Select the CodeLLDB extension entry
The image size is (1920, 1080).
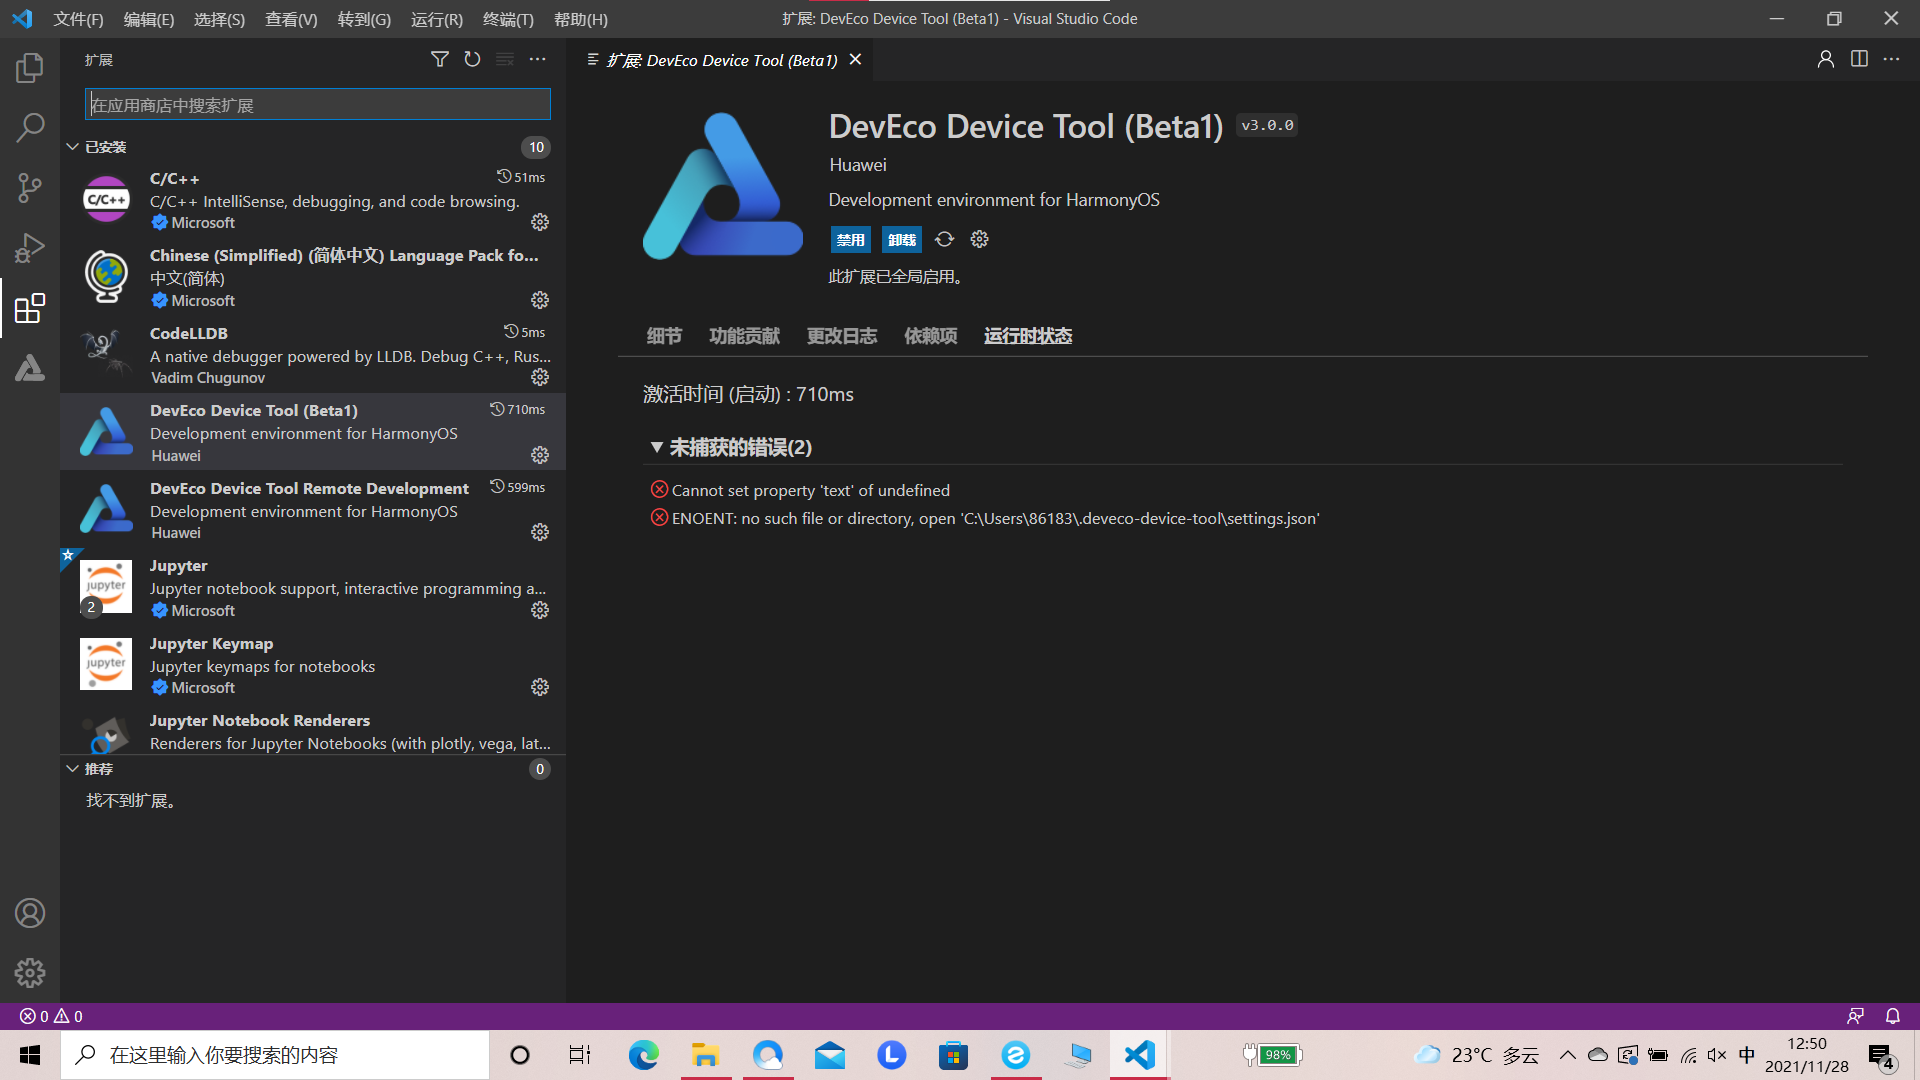pos(313,354)
